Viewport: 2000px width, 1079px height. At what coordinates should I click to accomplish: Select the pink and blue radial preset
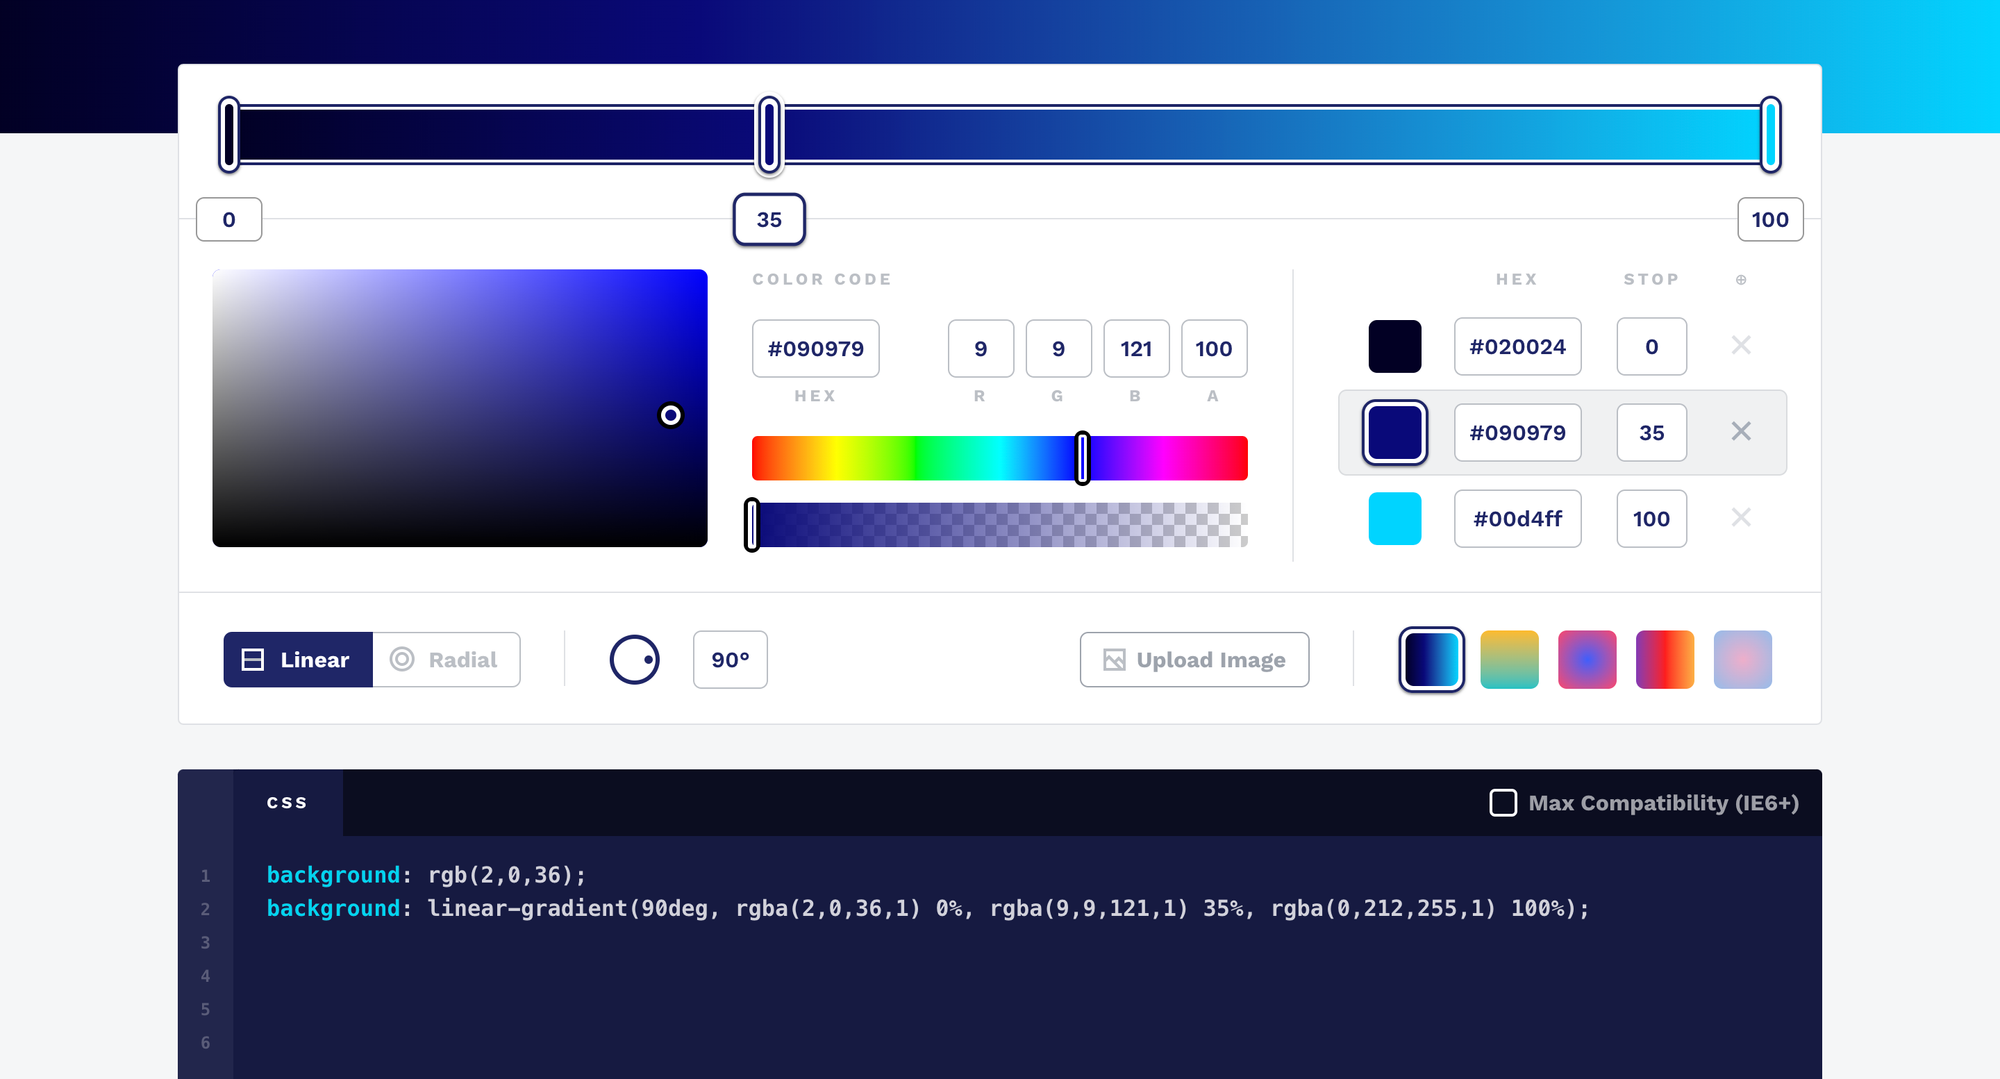tap(1587, 660)
